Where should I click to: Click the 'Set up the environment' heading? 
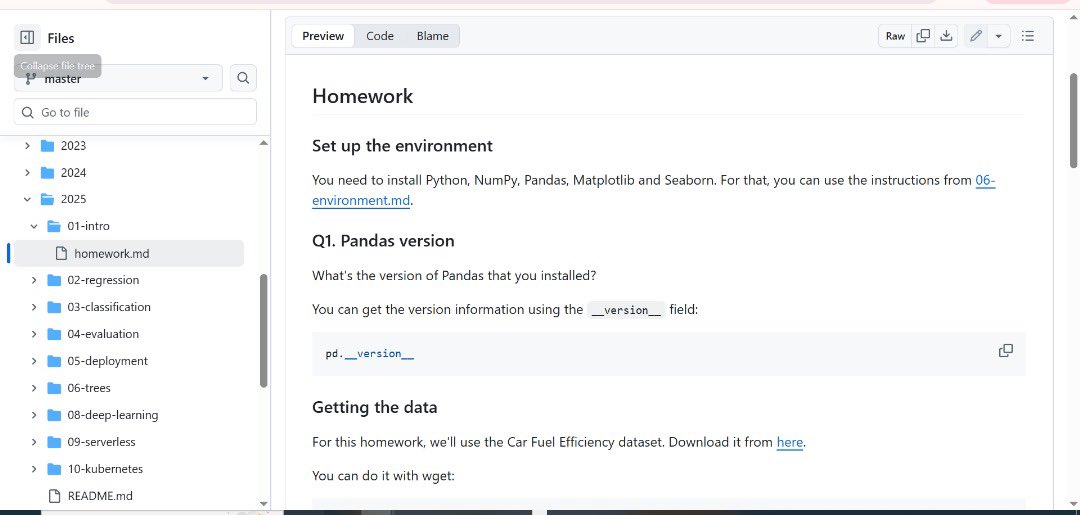point(402,146)
